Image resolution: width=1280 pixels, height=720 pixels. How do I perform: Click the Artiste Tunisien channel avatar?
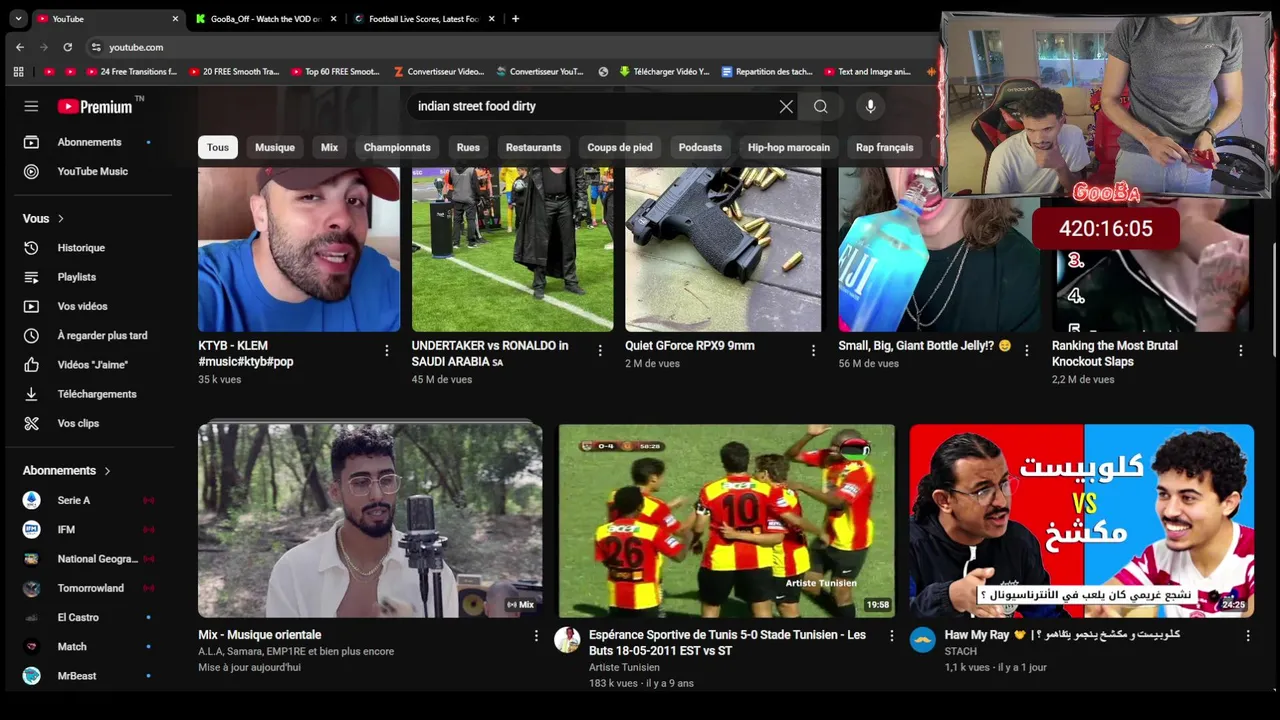coord(567,640)
